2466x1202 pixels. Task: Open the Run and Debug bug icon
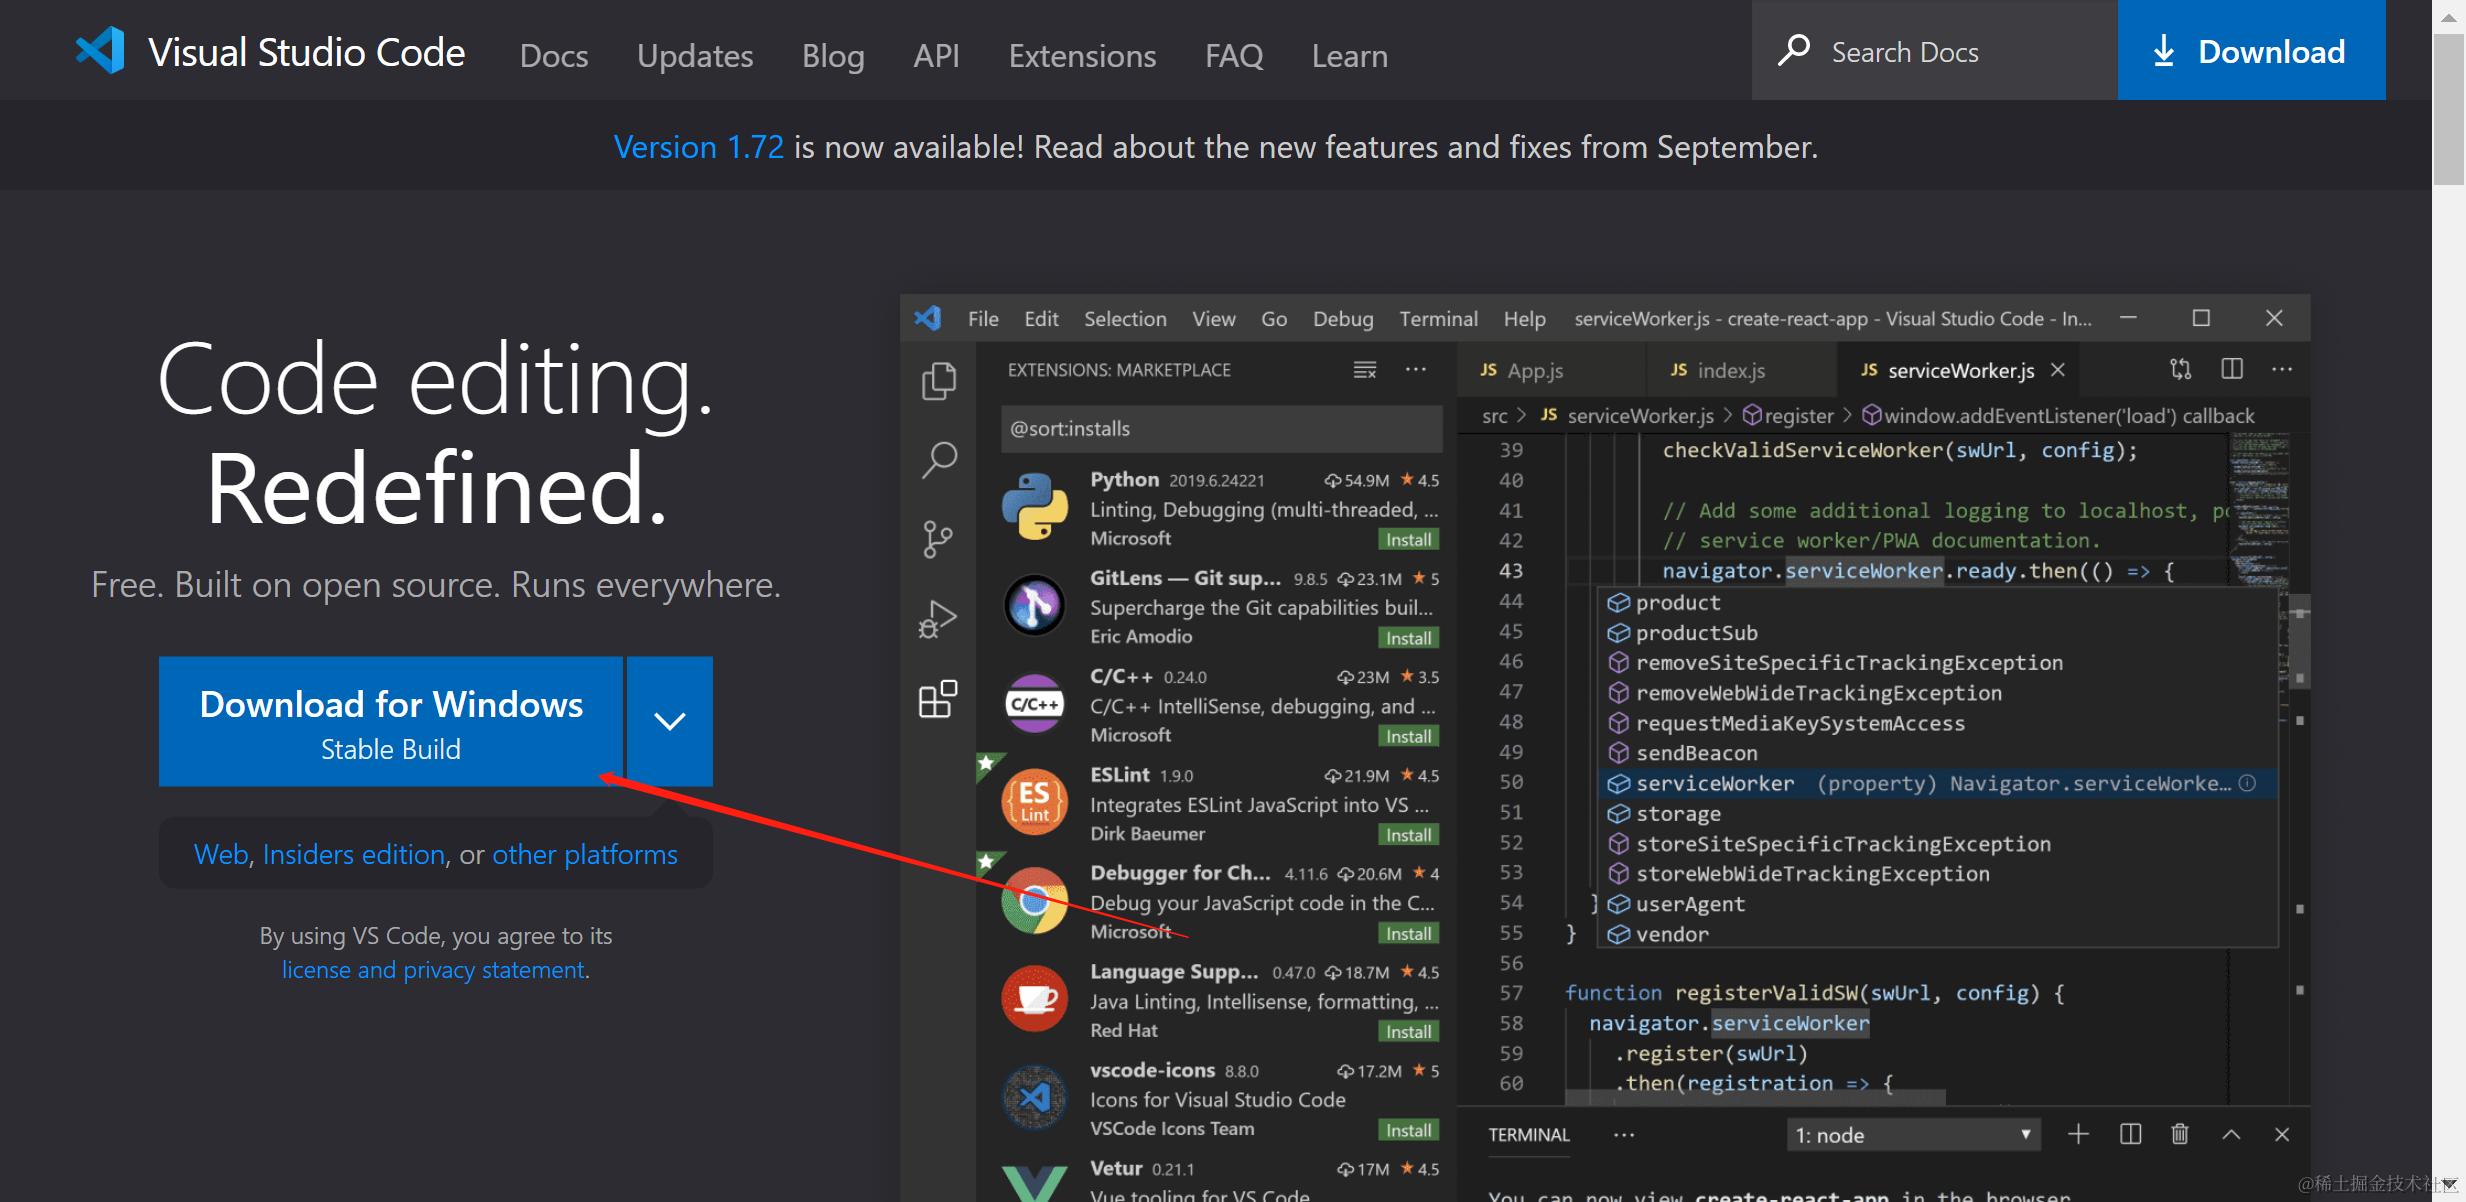[938, 619]
